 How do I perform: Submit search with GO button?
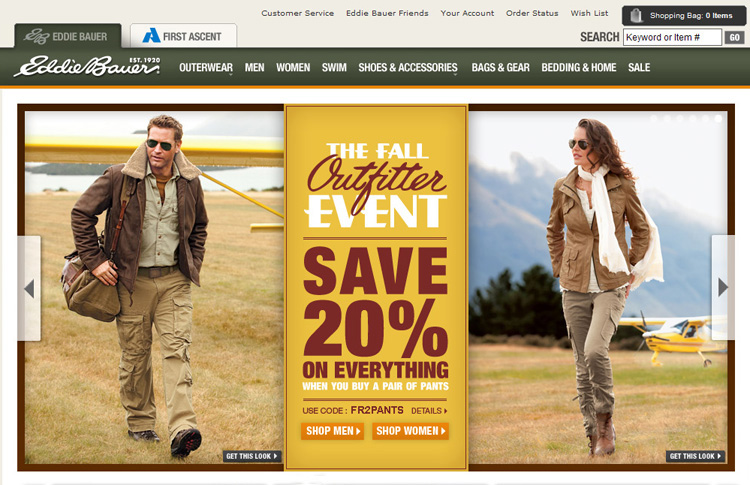point(734,37)
